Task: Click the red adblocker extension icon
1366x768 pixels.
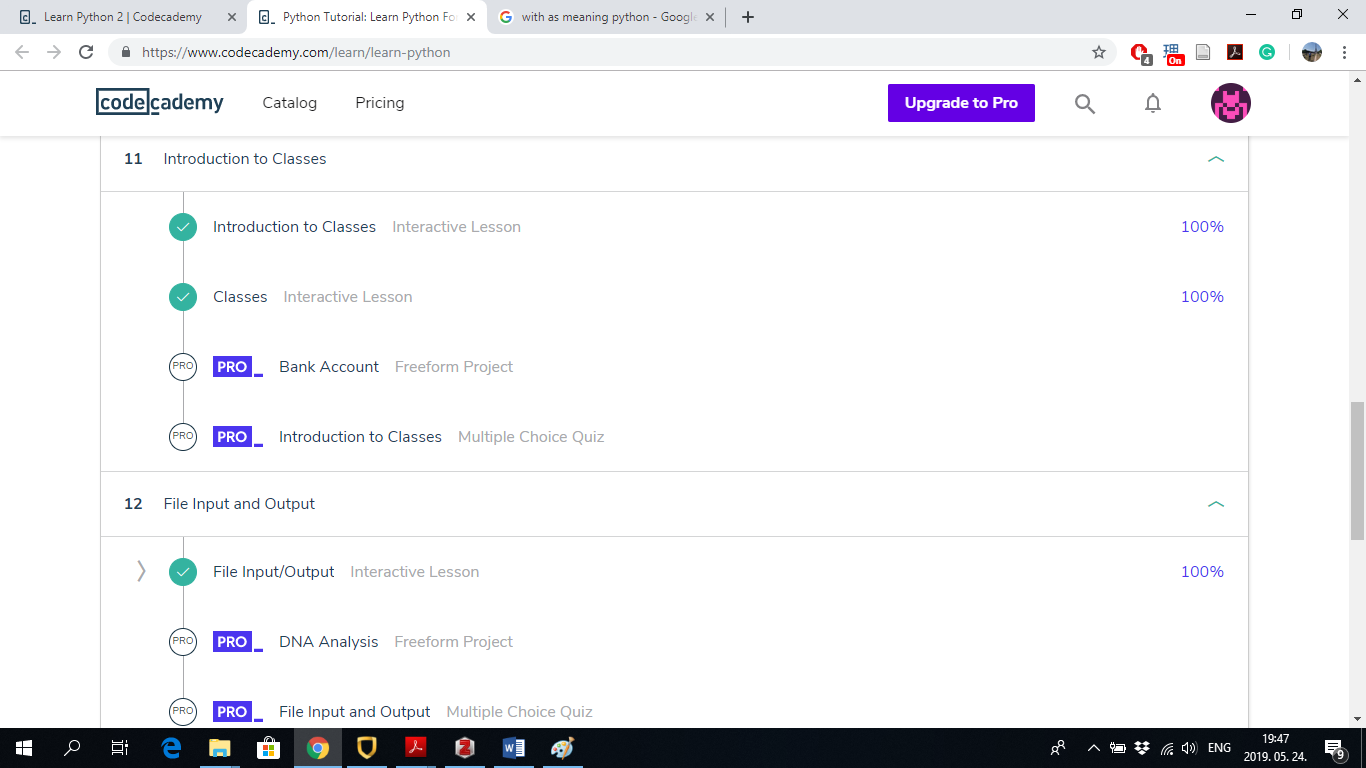Action: 1141,53
